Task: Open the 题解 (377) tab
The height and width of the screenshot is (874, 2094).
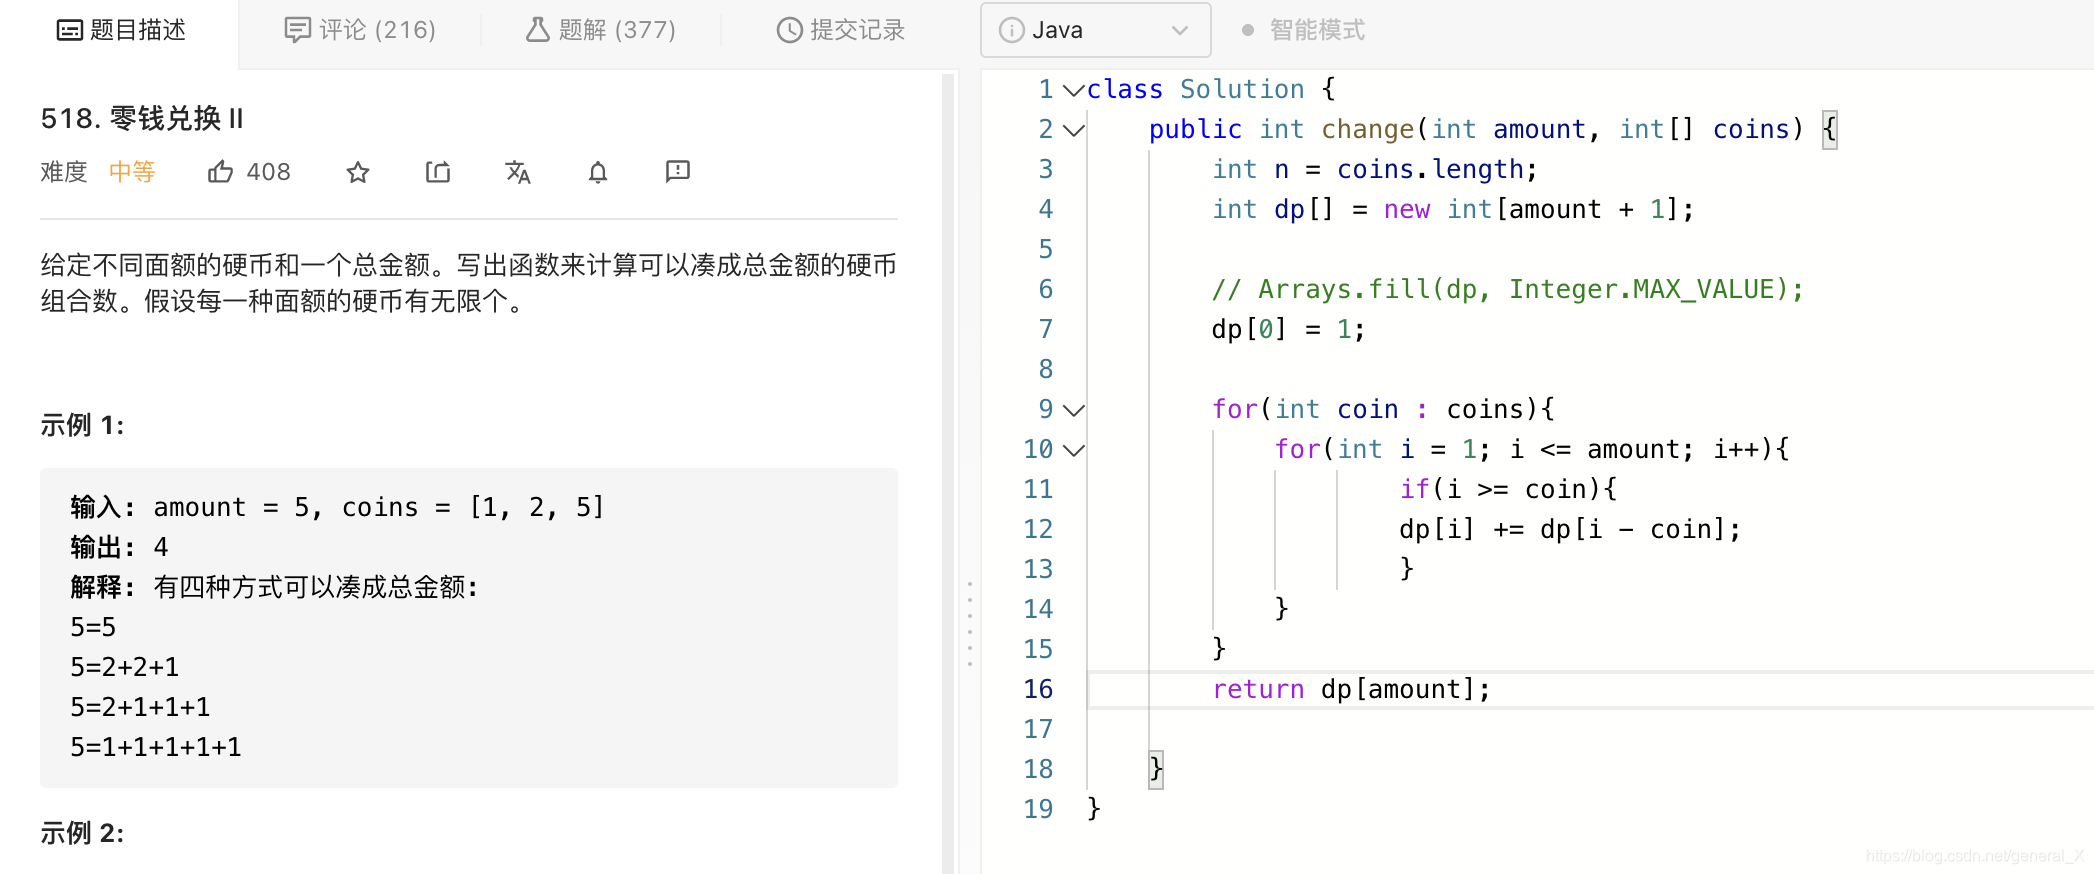Action: coord(600,30)
